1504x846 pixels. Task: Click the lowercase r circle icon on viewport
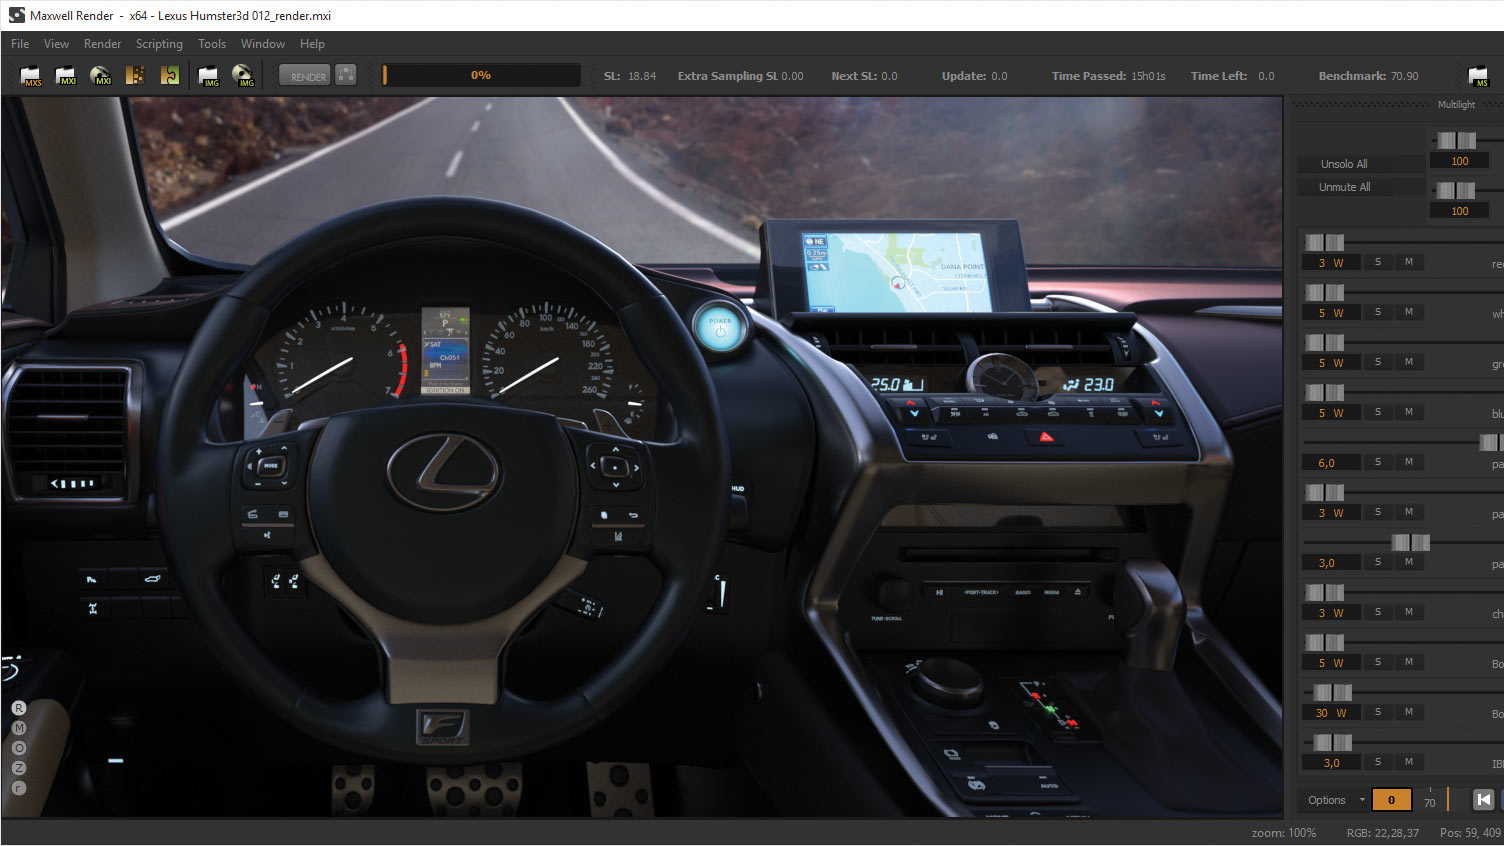pos(18,788)
